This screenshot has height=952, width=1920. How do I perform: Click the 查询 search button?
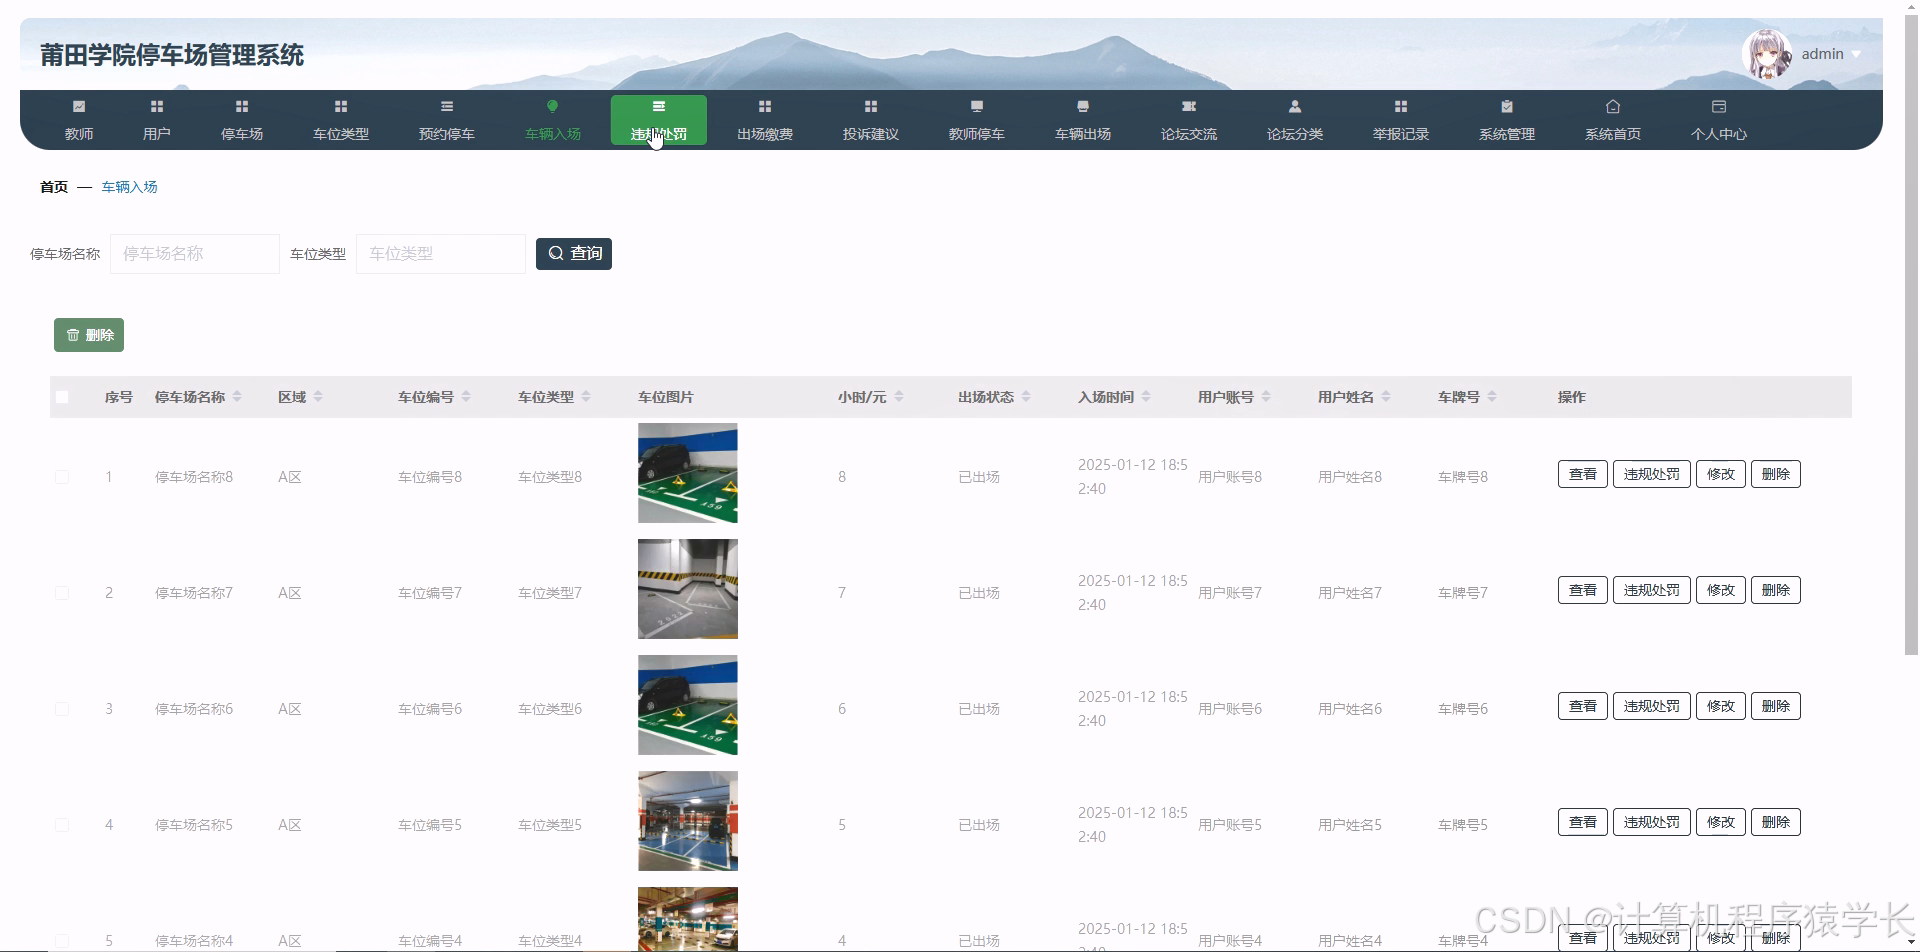(574, 254)
